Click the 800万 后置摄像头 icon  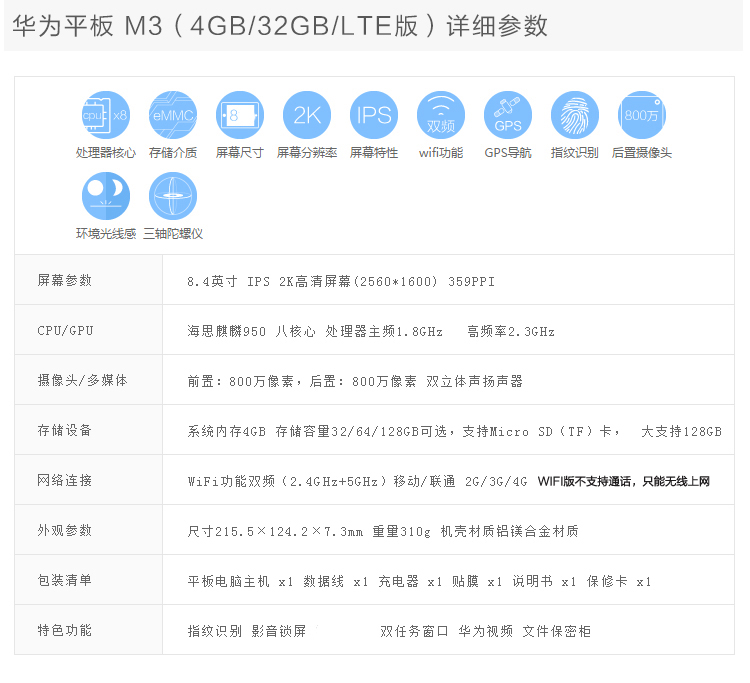(641, 115)
